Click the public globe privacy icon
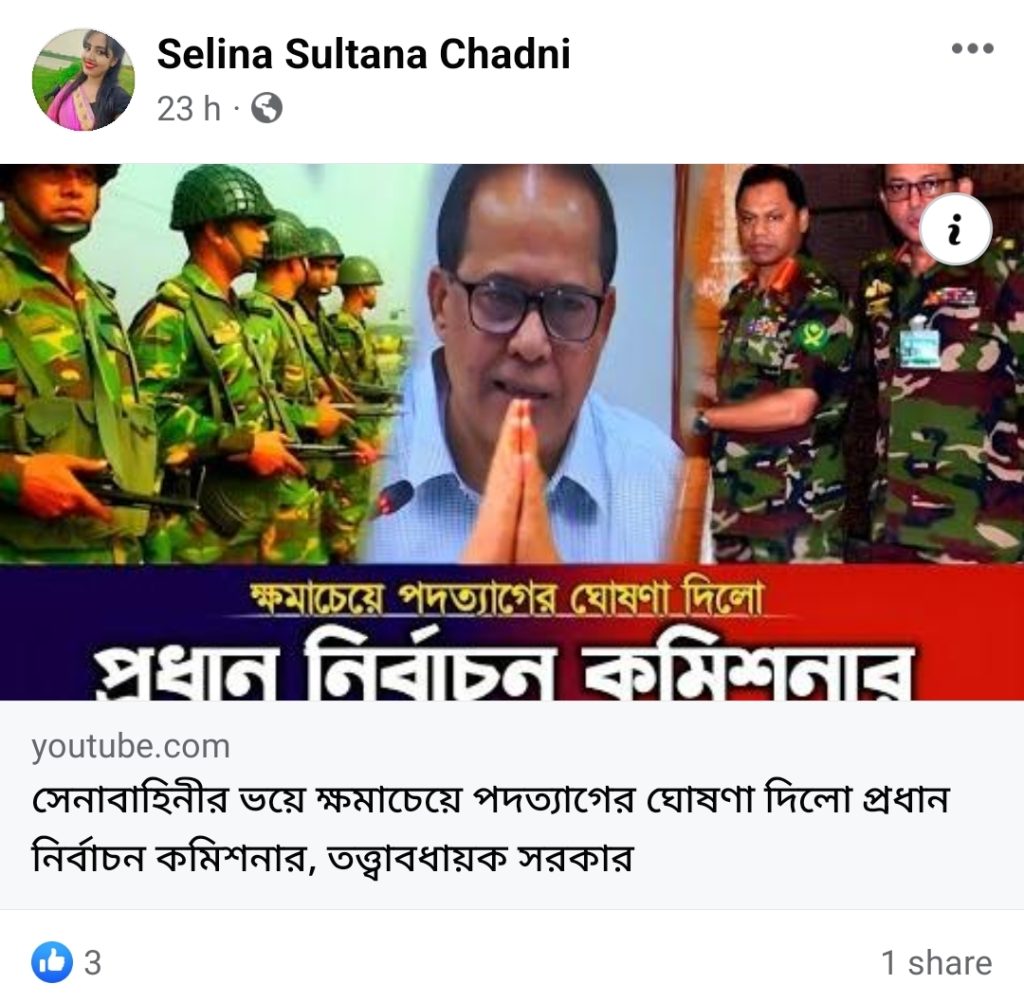 pos(266,108)
